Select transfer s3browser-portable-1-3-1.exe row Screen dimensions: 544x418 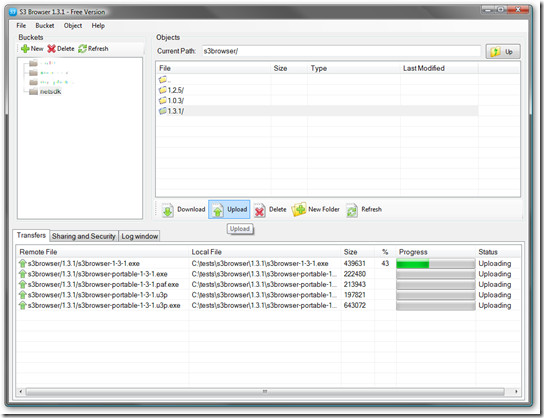(x=268, y=274)
